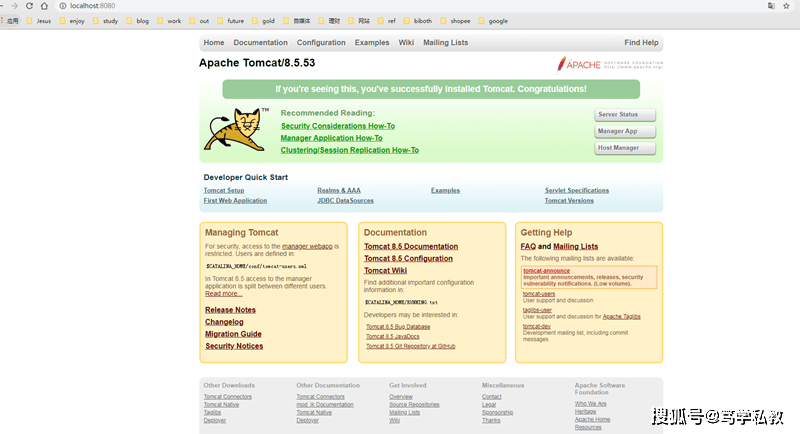800x434 pixels.
Task: Open the Tomcat Setup link
Action: [224, 190]
